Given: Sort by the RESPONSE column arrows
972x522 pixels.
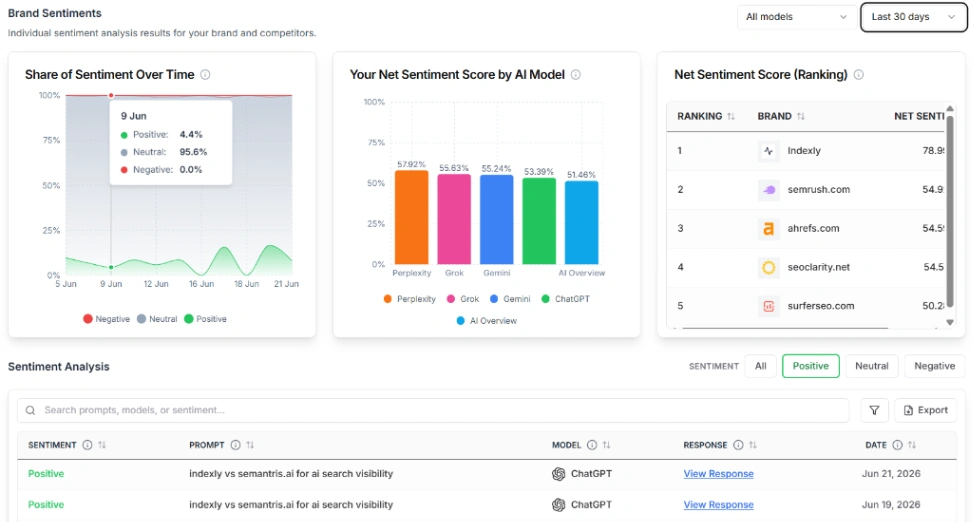Looking at the screenshot, I should coord(753,445).
